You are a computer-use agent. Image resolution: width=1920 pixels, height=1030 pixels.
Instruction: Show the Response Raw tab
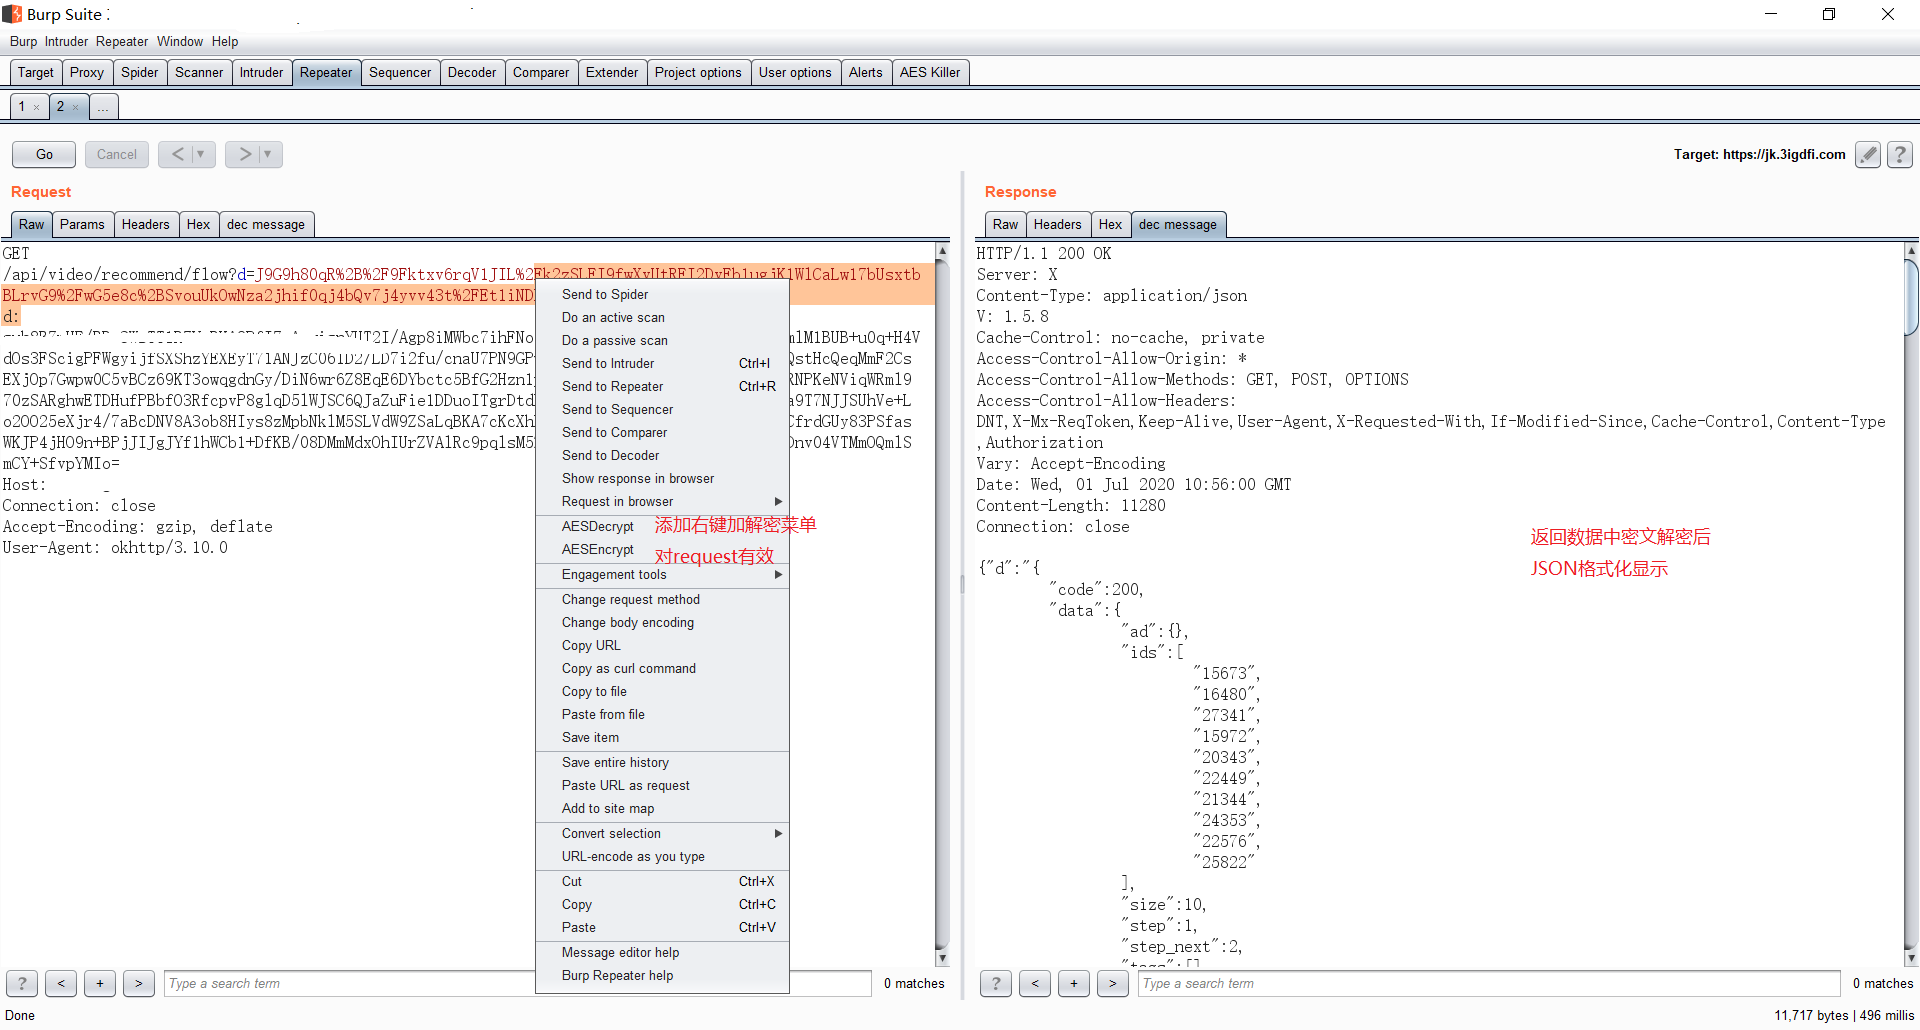[1006, 225]
